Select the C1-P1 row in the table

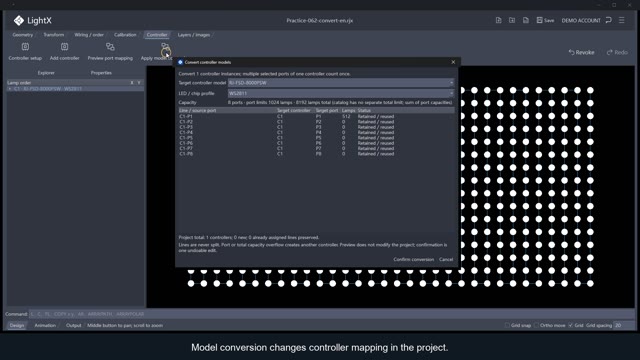click(316, 116)
